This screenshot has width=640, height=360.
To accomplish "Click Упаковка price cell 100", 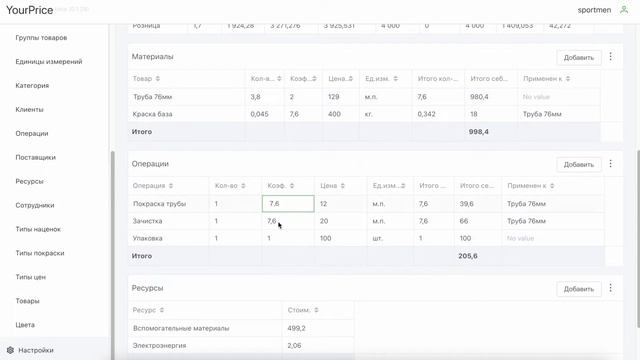I will [x=325, y=238].
